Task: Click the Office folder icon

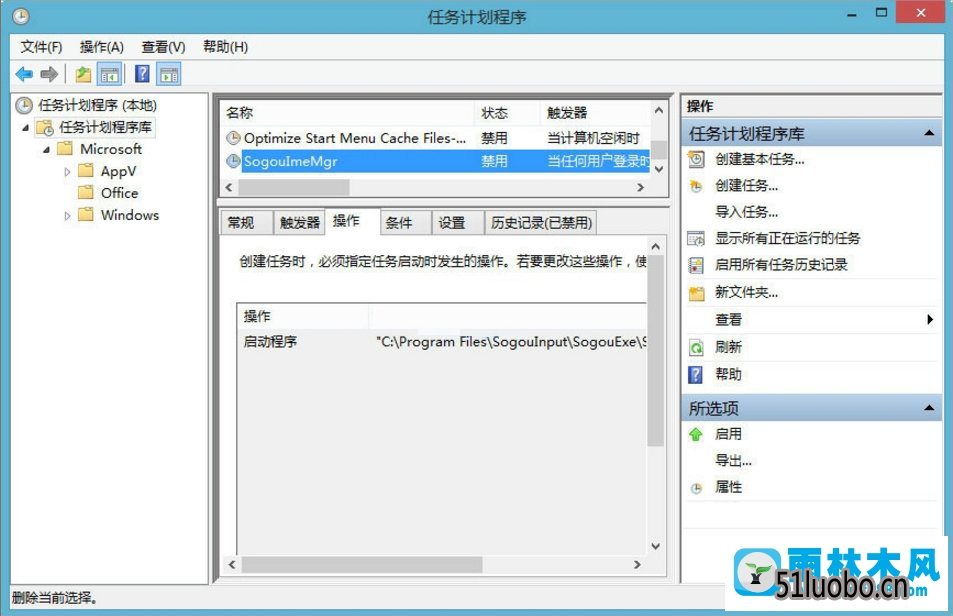Action: point(86,193)
